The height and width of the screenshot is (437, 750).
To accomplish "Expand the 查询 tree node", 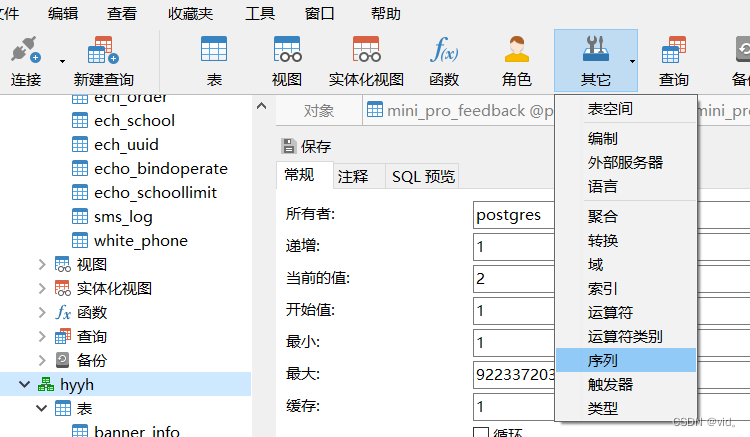I will point(42,337).
